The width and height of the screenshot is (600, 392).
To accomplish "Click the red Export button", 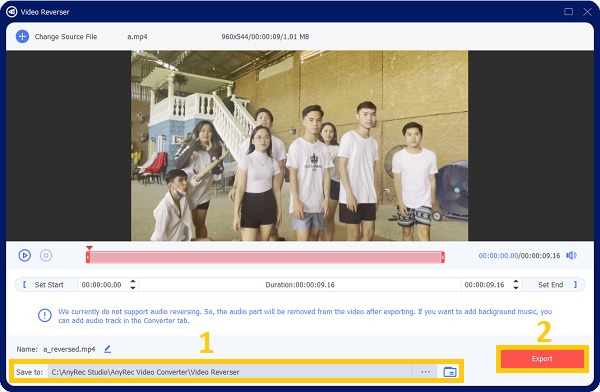I will click(x=542, y=359).
